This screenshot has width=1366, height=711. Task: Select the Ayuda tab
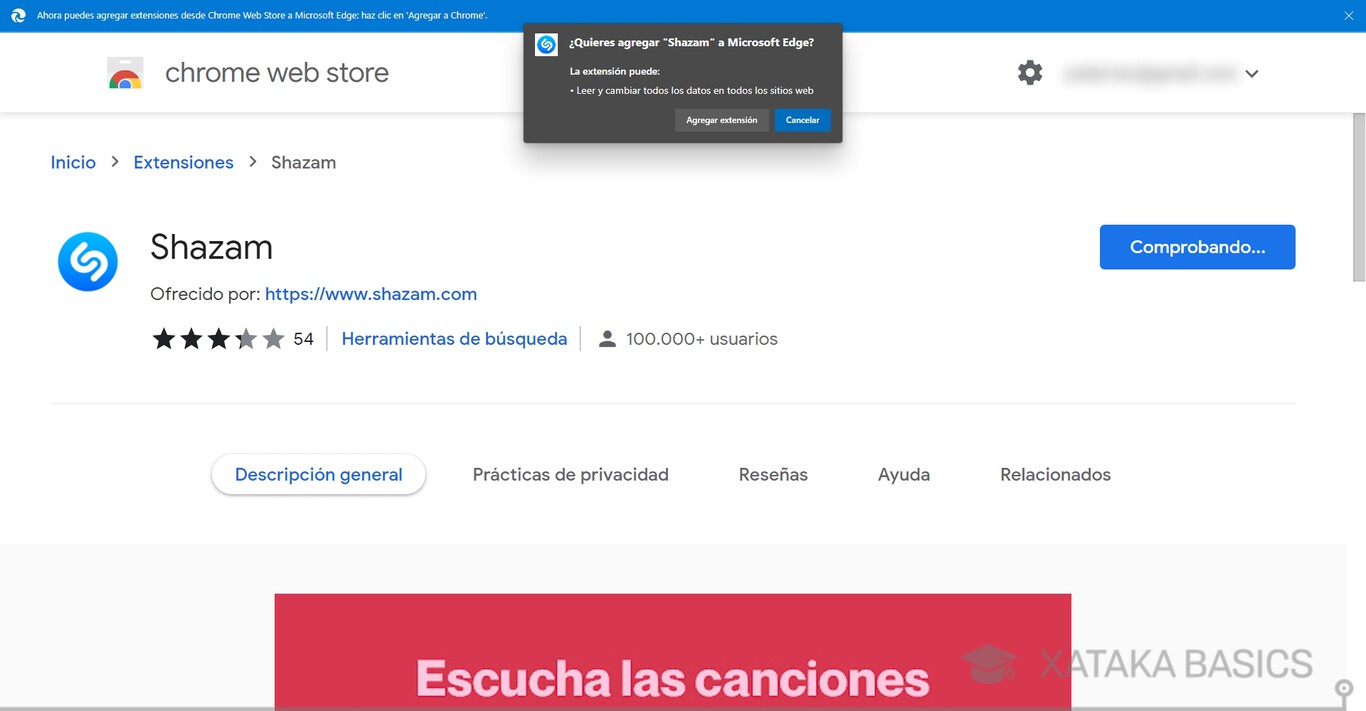click(903, 474)
